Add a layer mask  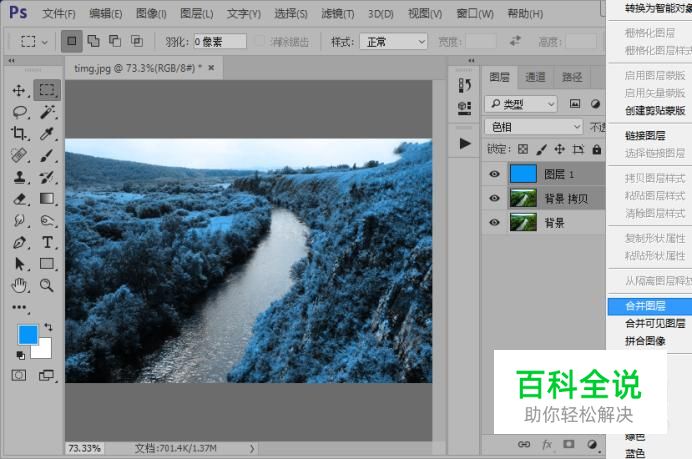pos(569,444)
